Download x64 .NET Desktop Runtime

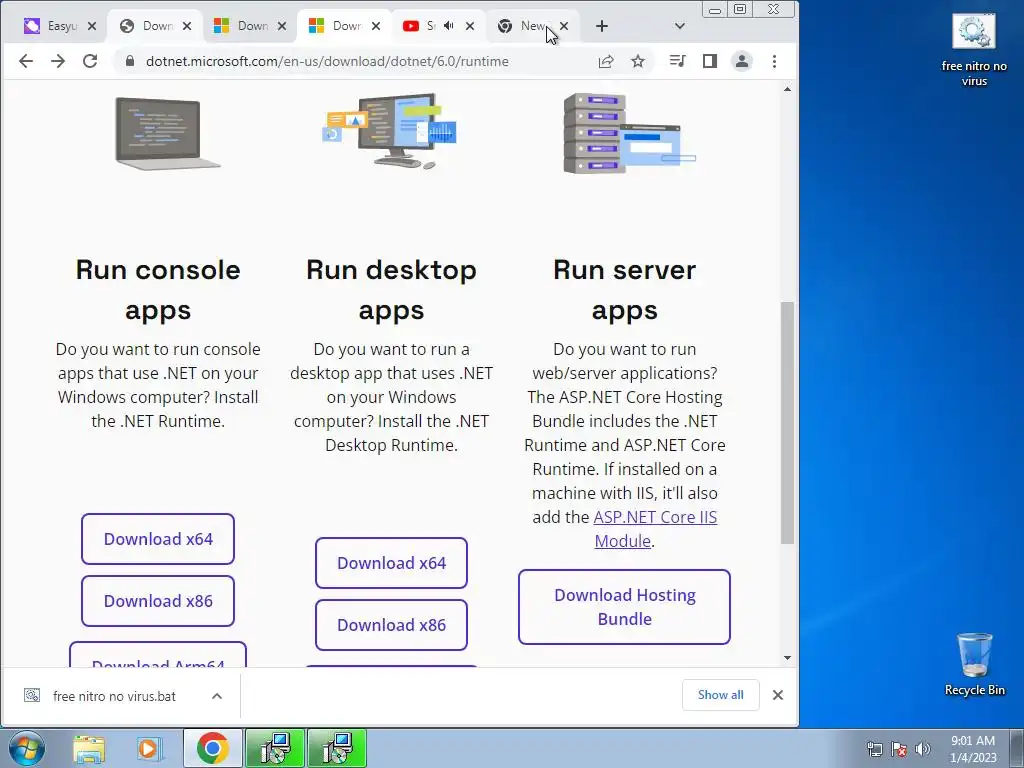click(391, 563)
